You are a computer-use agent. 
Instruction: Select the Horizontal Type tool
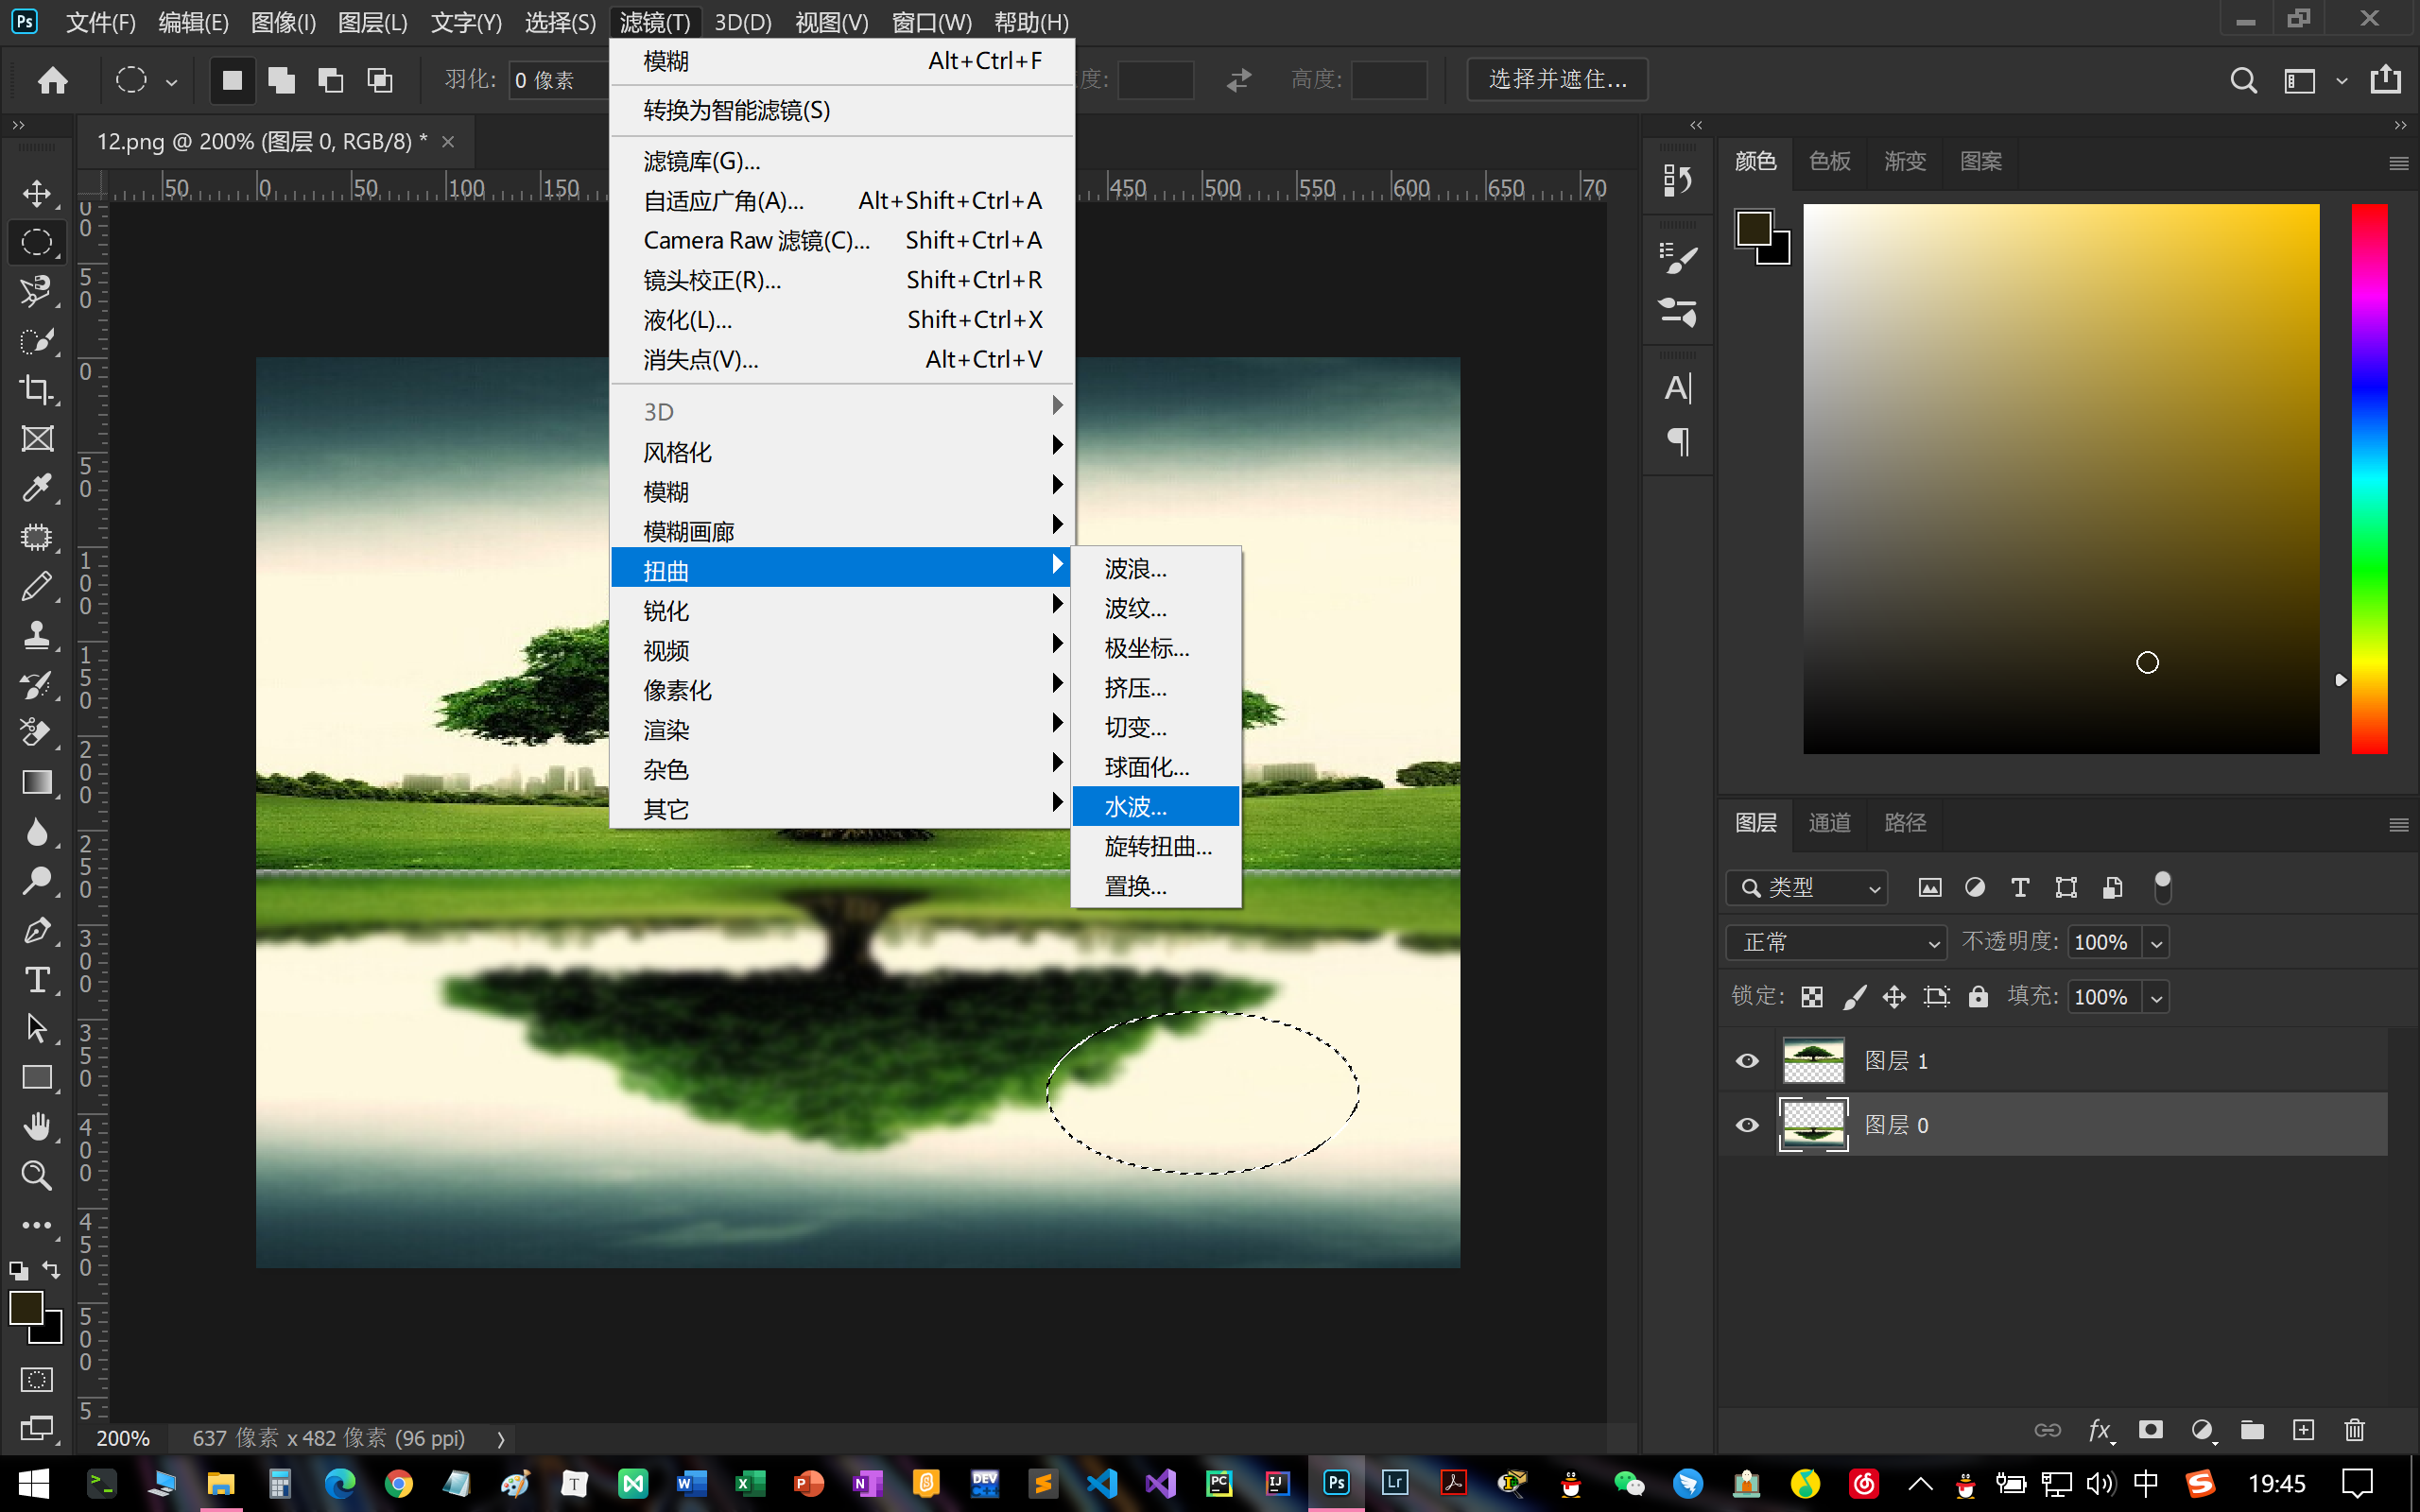coord(37,979)
